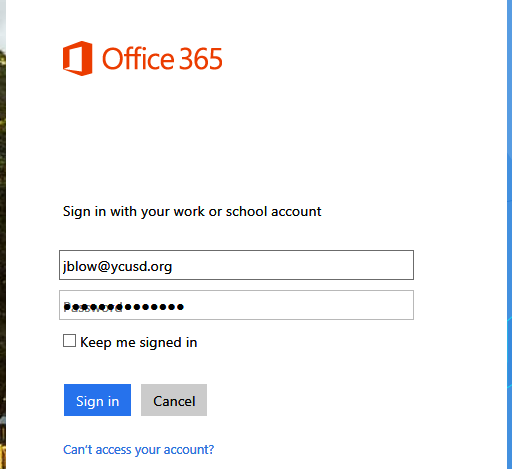Click the desktop photo strip left of the dialog
Image resolution: width=512 pixels, height=469 pixels.
coord(3,233)
